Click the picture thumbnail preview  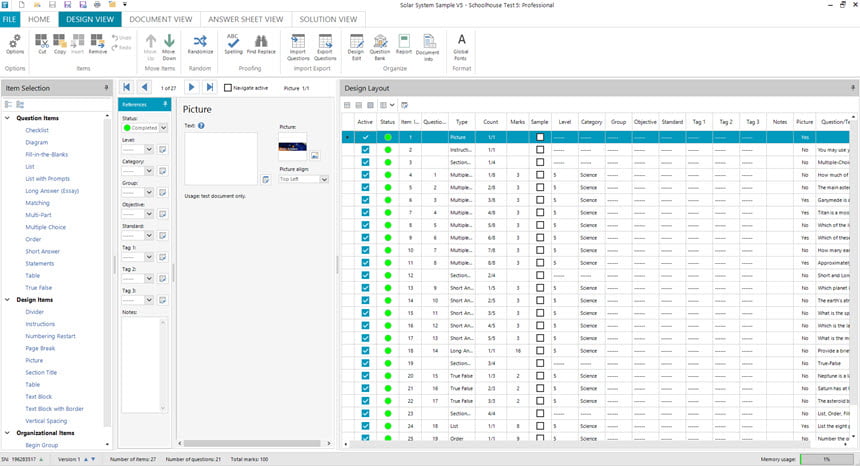click(x=292, y=146)
